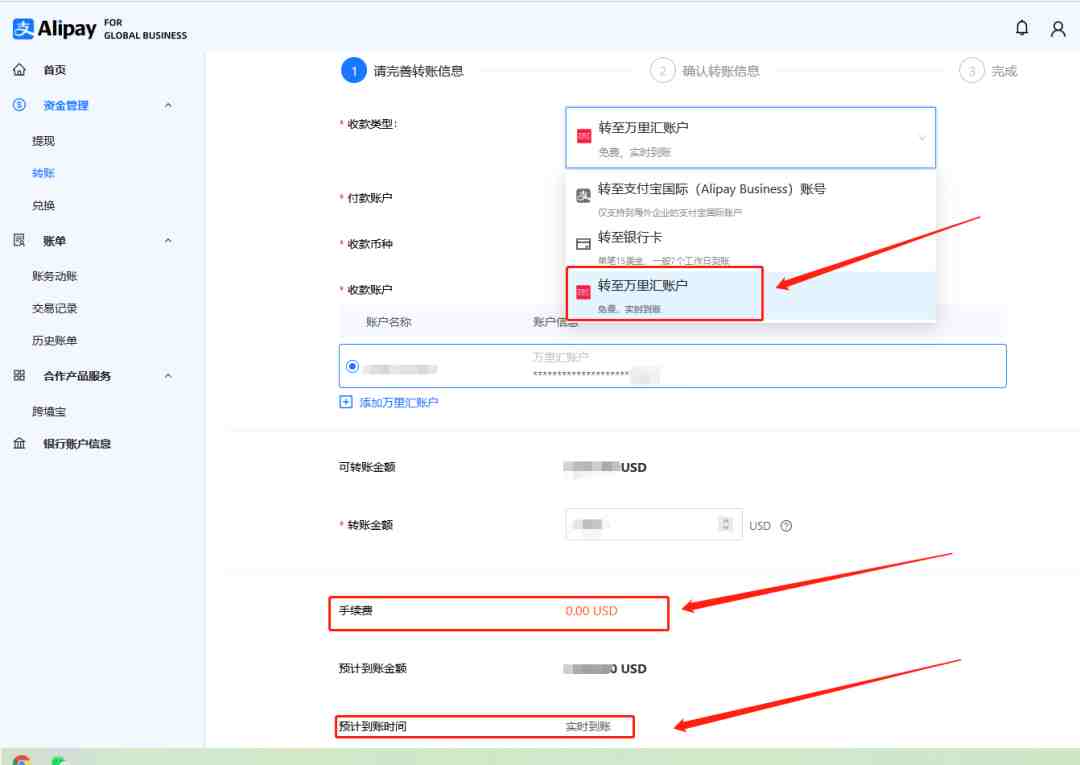Screen dimensions: 1080x765
Task: Open the notification bell
Action: (x=1022, y=28)
